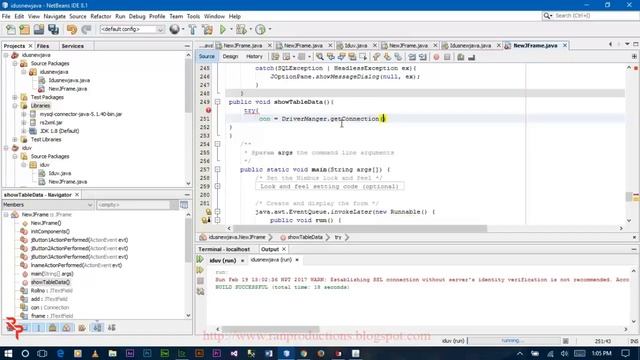Screen dimensions: 640x360
Task: Open the Profile Project dropdown arrow
Action: (270, 29)
